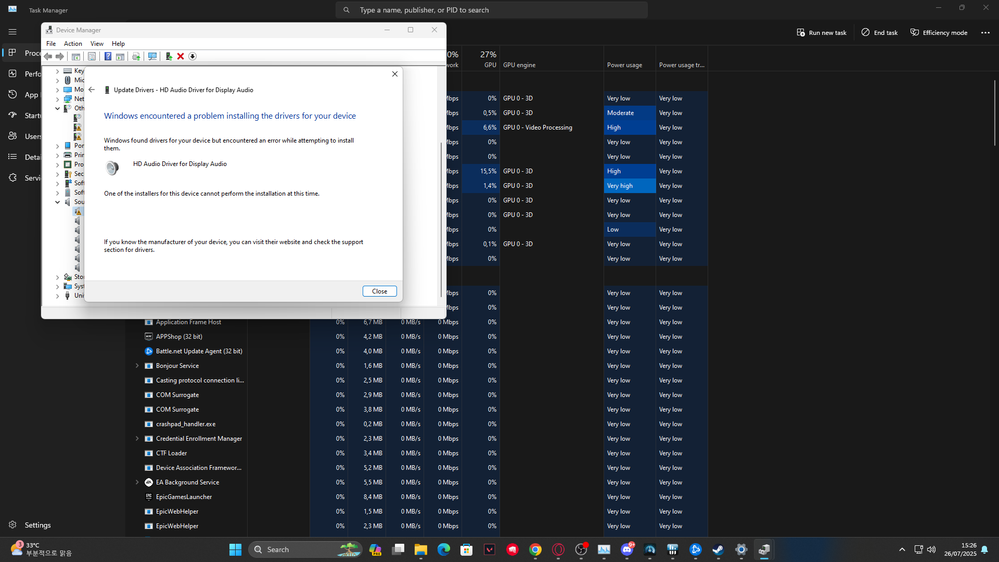Open Microsoft Edge from taskbar
This screenshot has width=999, height=562.
tap(443, 549)
